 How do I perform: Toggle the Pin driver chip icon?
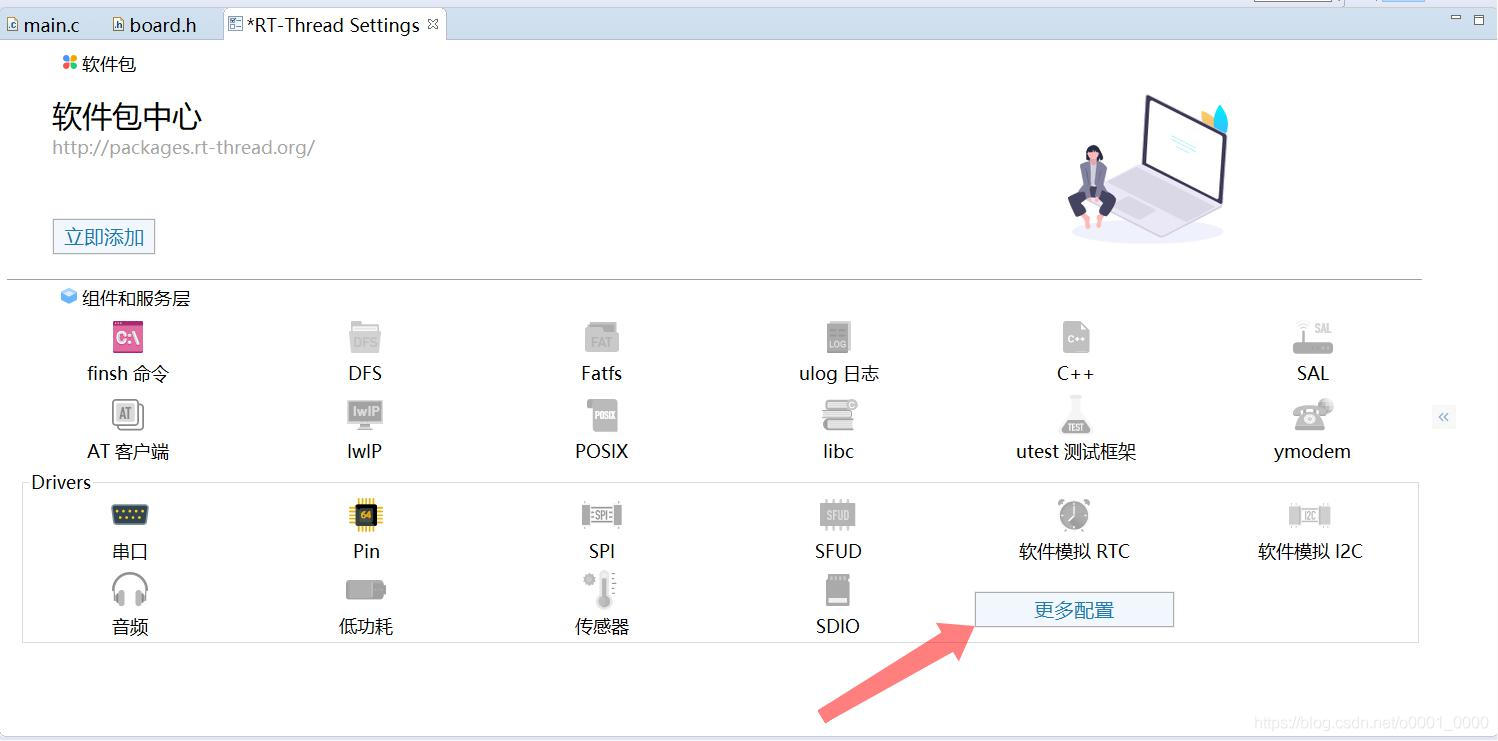[x=366, y=515]
